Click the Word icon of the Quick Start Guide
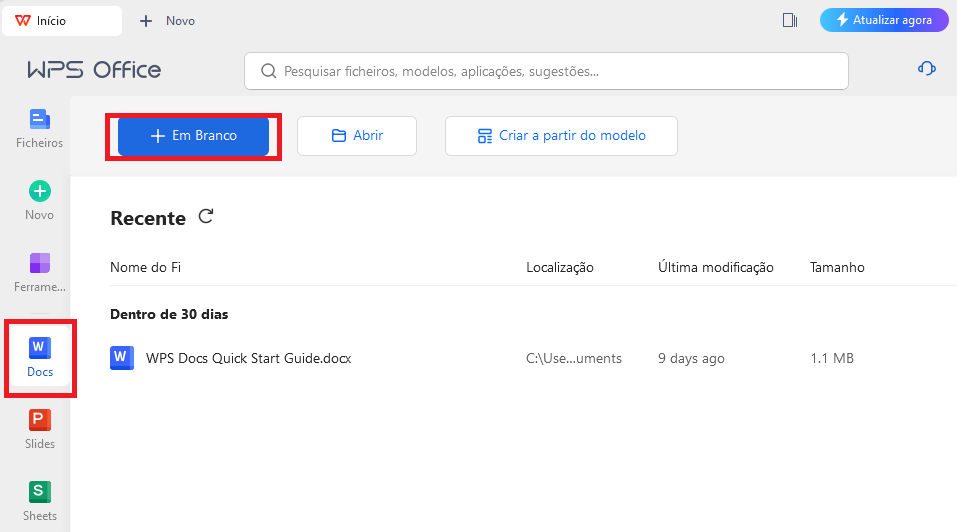 pyautogui.click(x=121, y=357)
